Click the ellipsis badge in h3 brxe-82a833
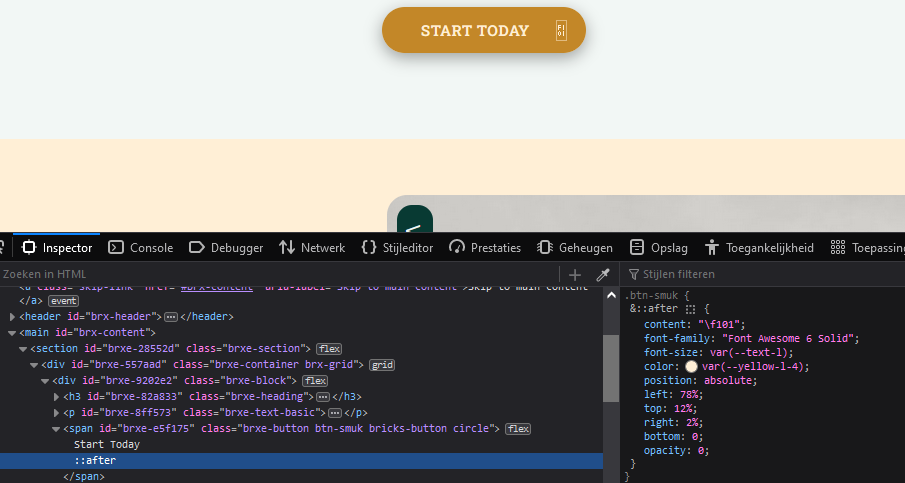 [x=323, y=397]
